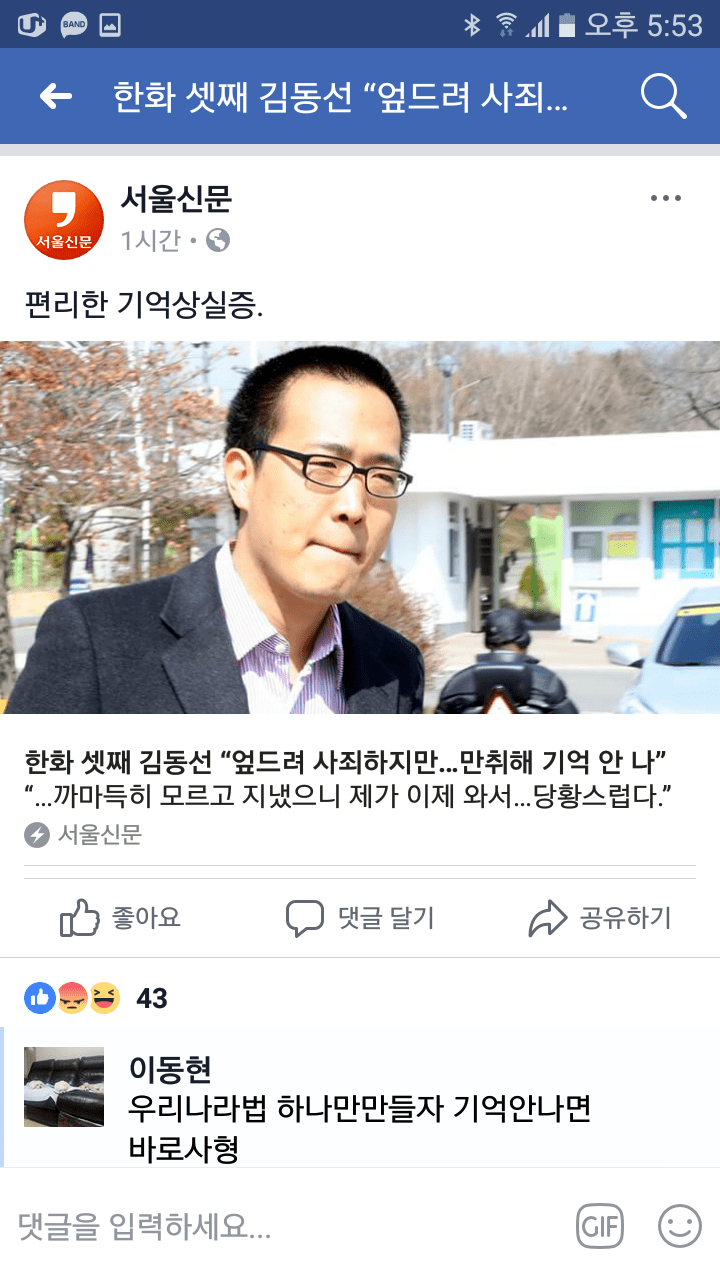
Task: Open the three-dot post options menu
Action: 666,198
